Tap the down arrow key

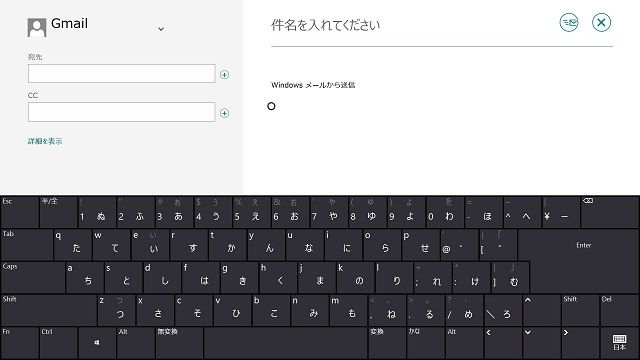pos(541,342)
